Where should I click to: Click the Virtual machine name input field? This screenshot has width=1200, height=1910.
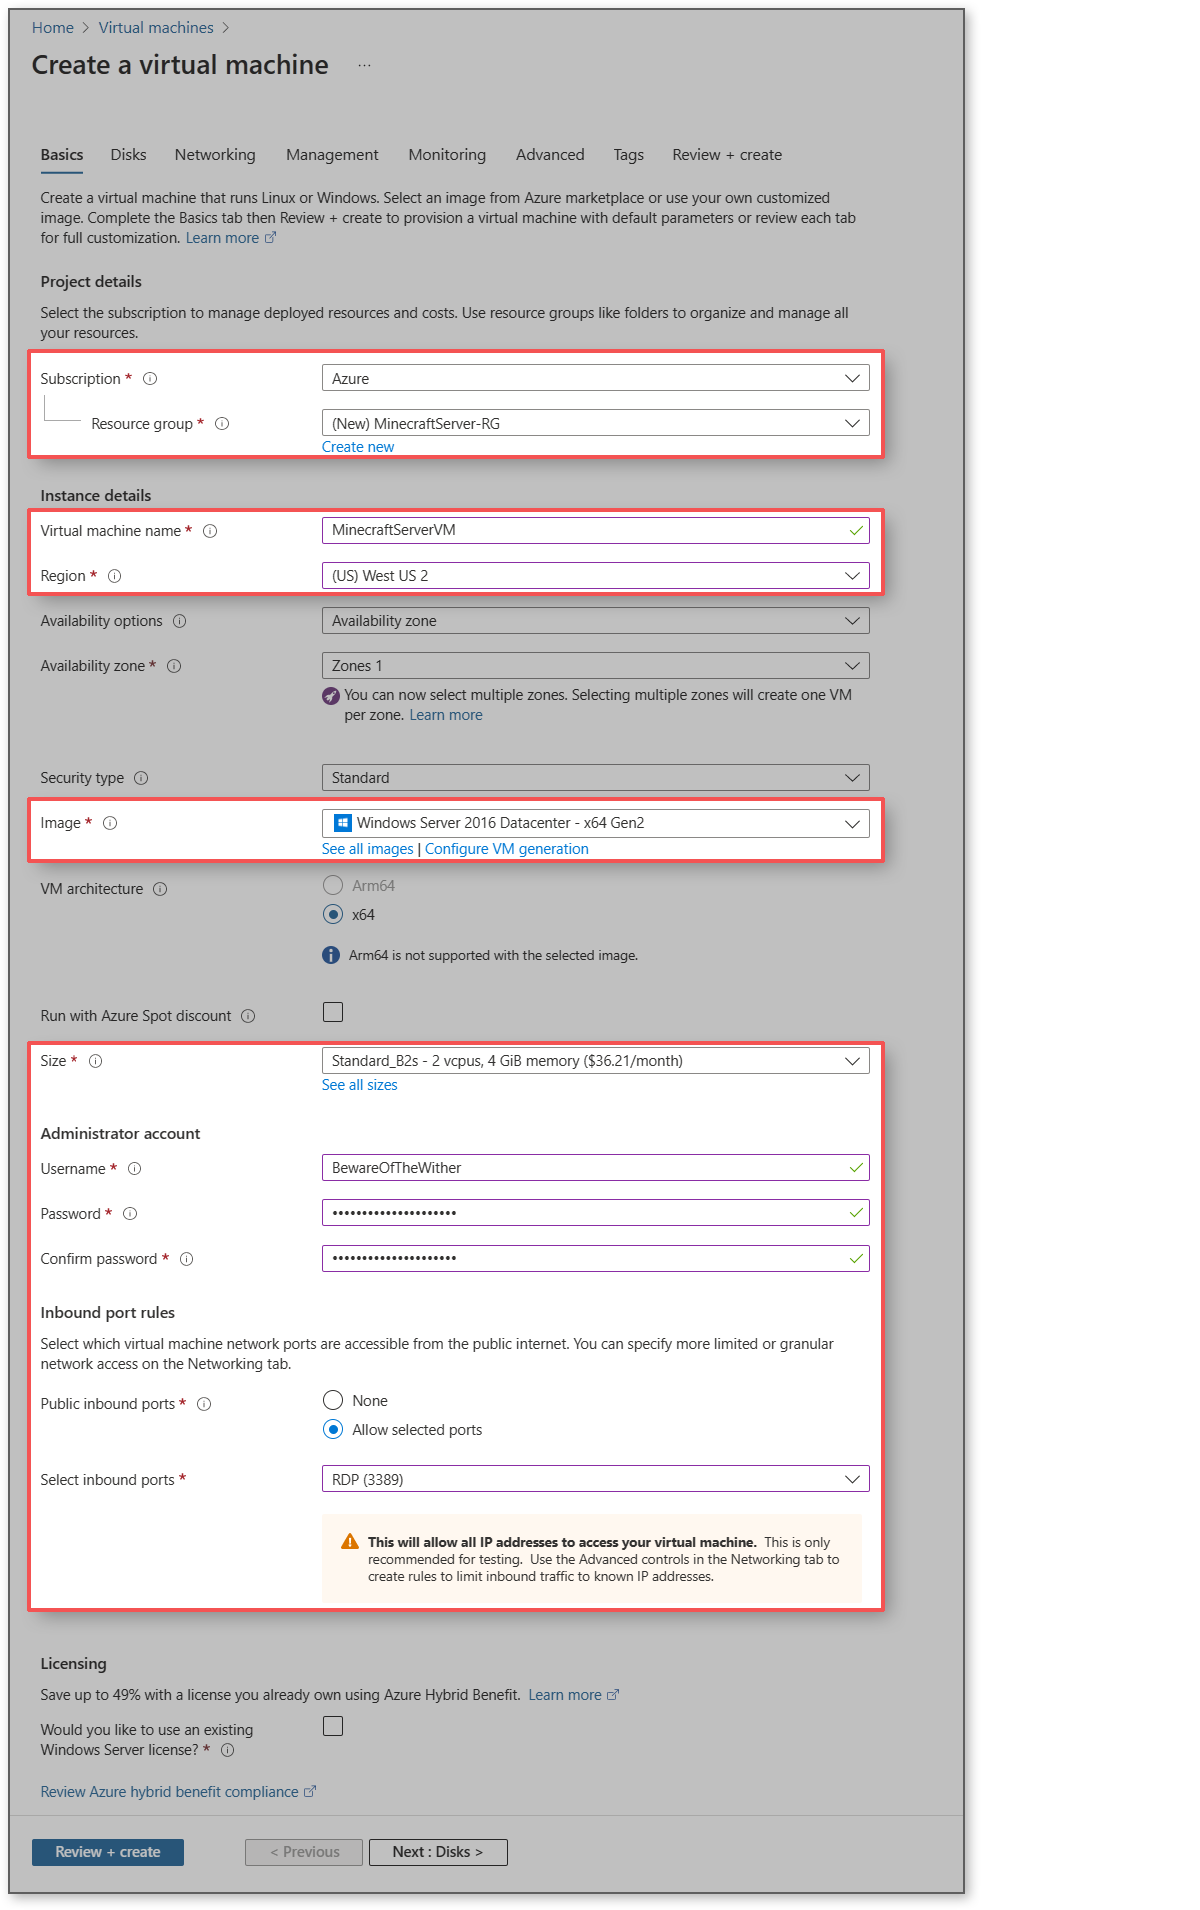[596, 530]
